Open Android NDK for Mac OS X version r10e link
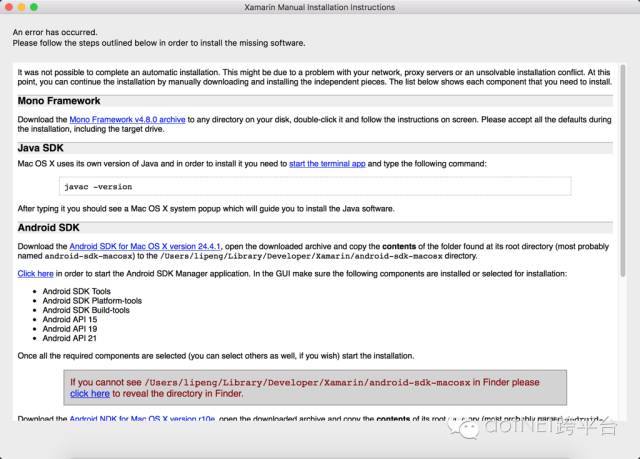This screenshot has width=640, height=459. click(x=142, y=419)
